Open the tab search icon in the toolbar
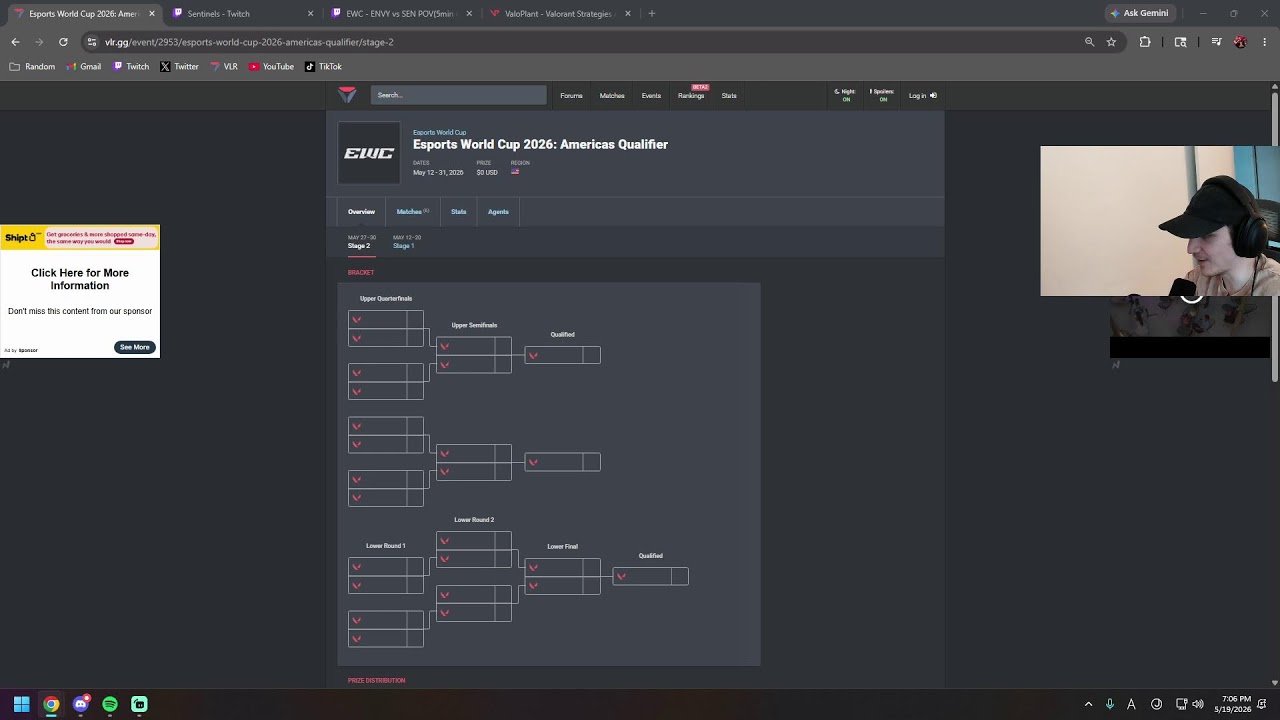Screen dimensions: 1280x720 (1181, 42)
